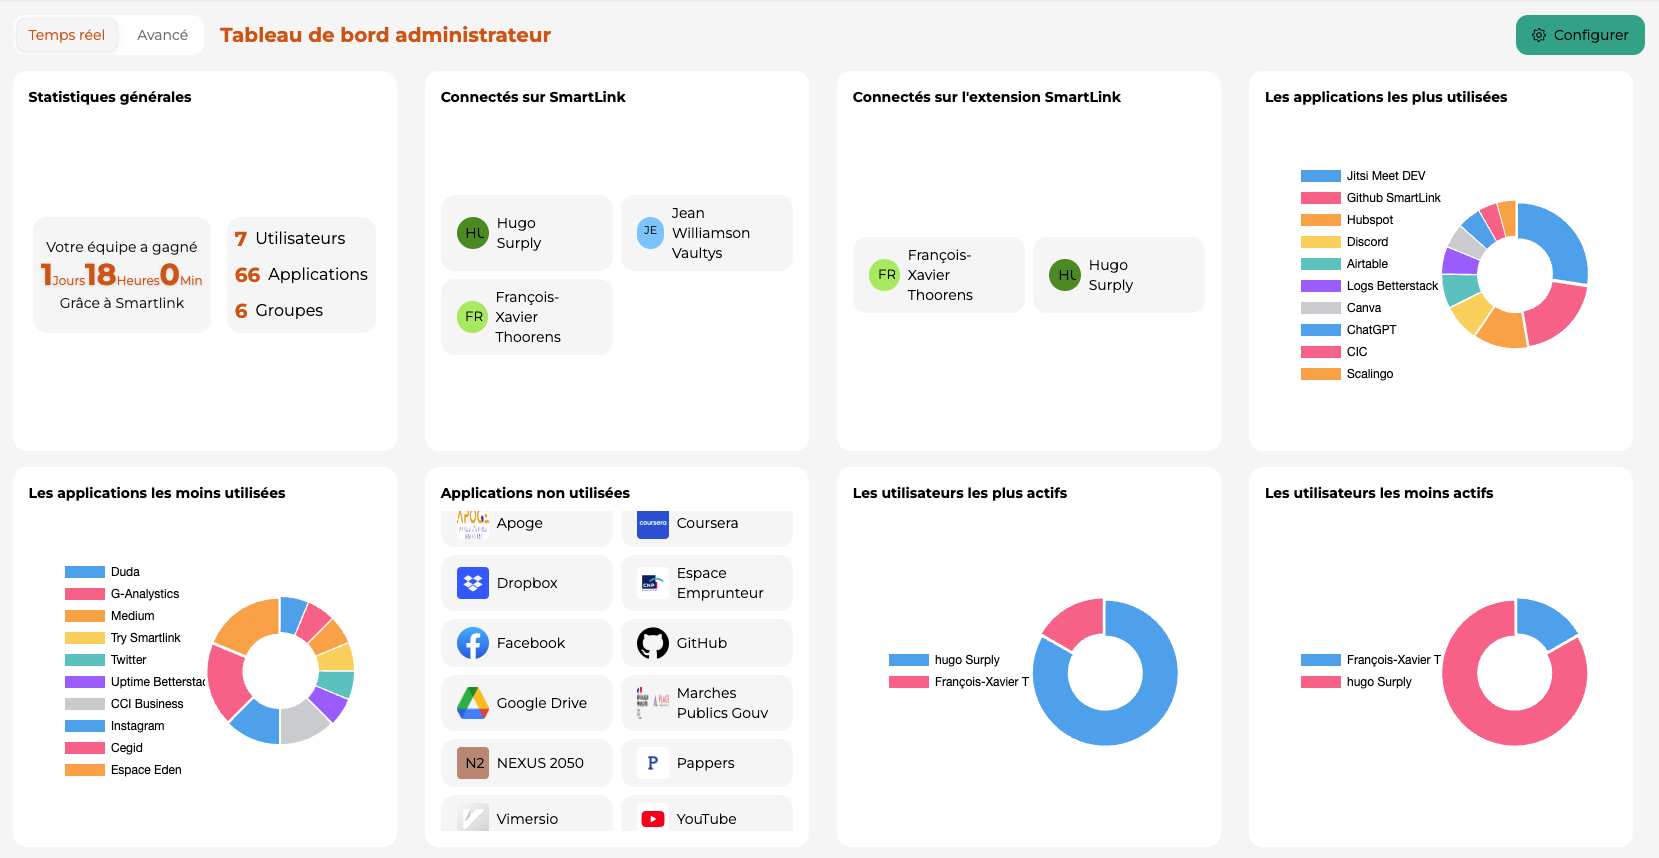Click the GitHub octocat icon
This screenshot has width=1659, height=858.
pyautogui.click(x=653, y=643)
